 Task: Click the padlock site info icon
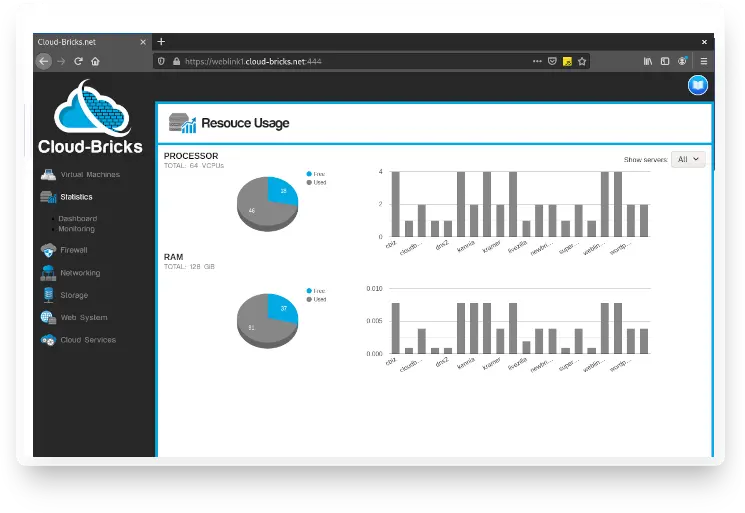(176, 61)
